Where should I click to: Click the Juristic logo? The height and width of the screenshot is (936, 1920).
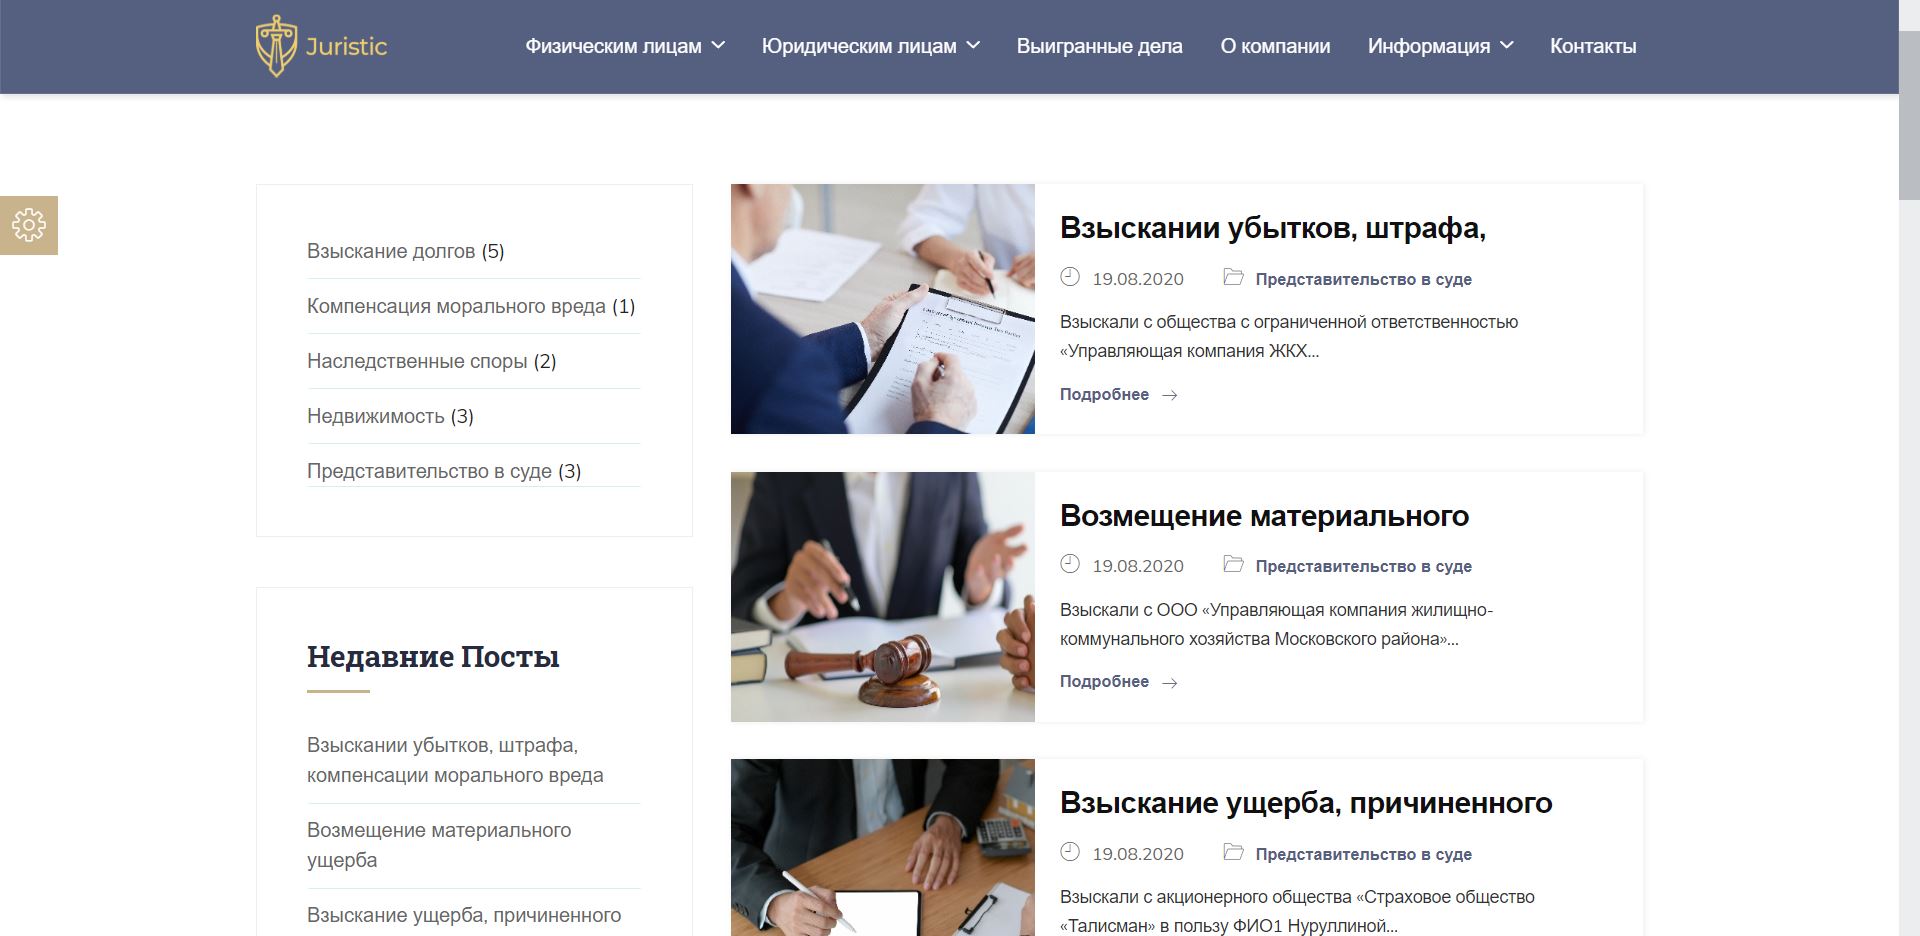(x=321, y=46)
